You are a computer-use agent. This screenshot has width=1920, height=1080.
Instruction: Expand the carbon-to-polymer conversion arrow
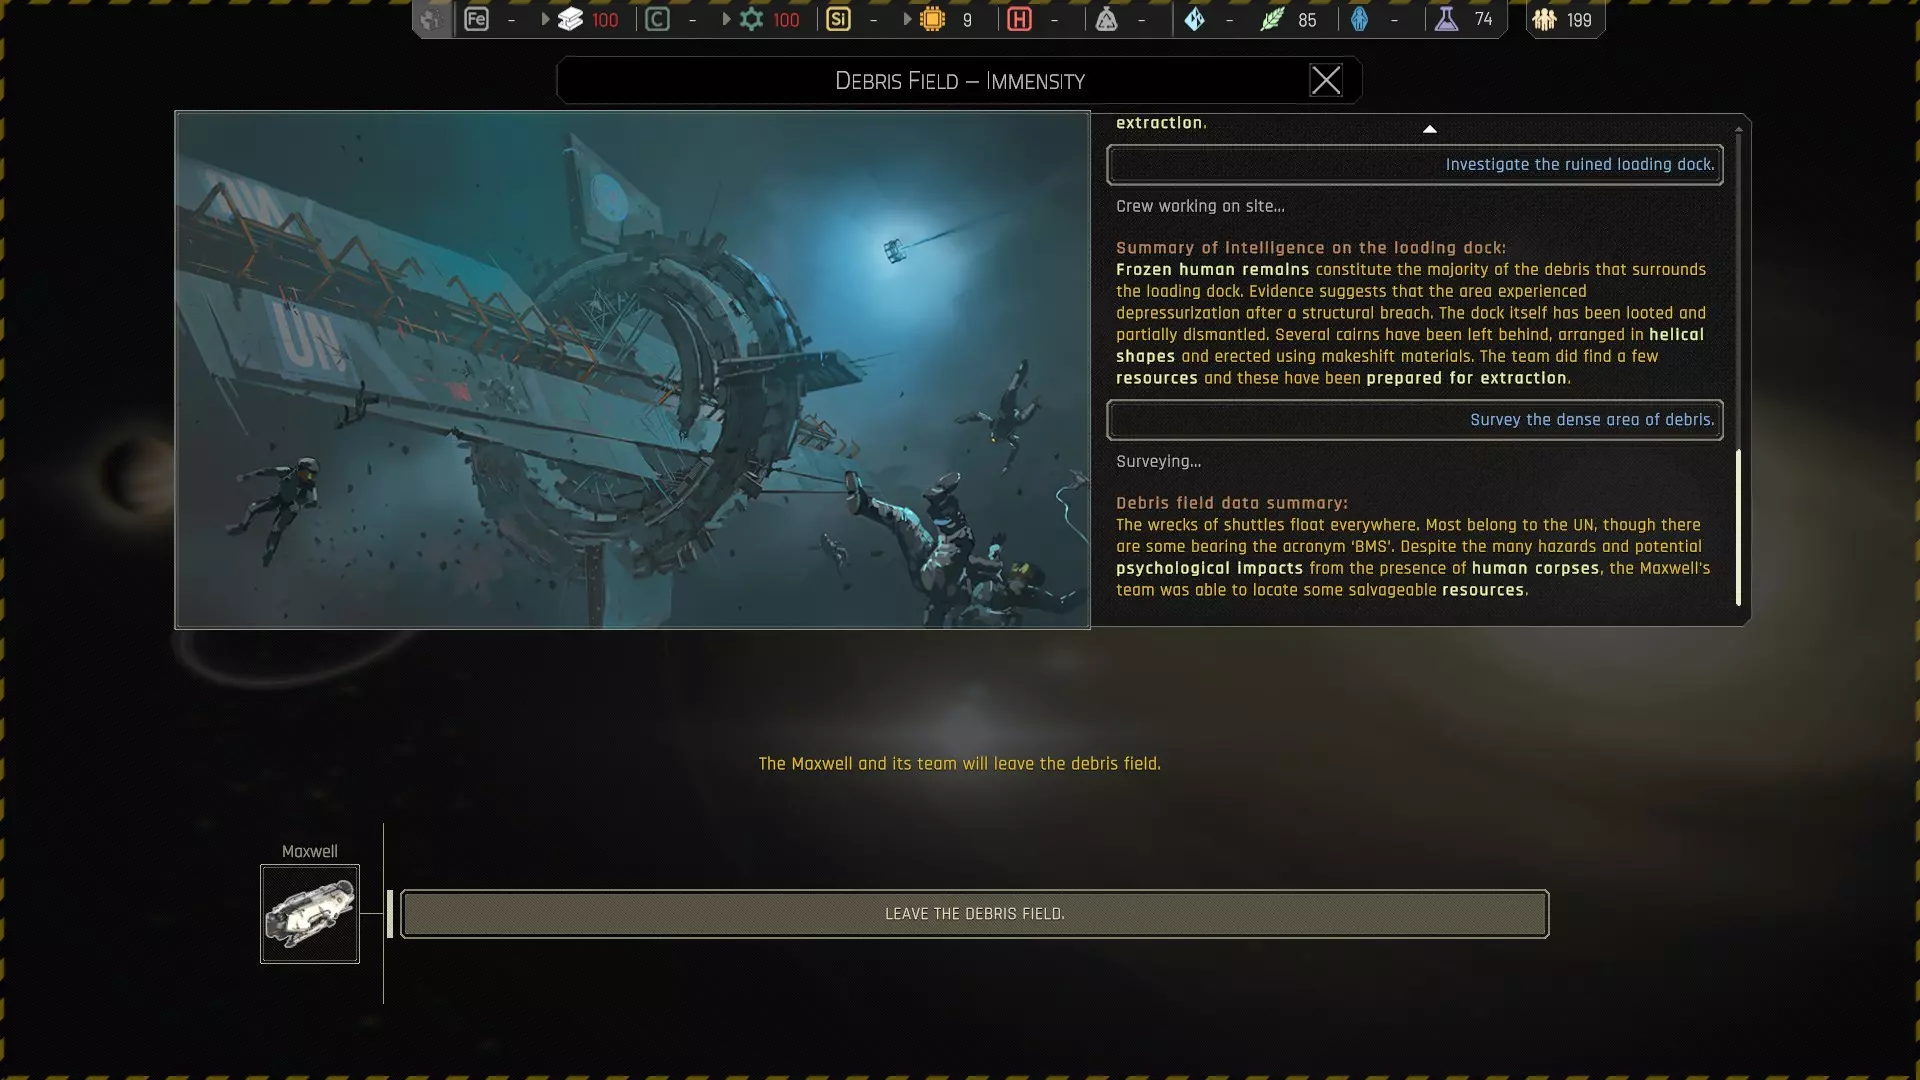[x=726, y=19]
